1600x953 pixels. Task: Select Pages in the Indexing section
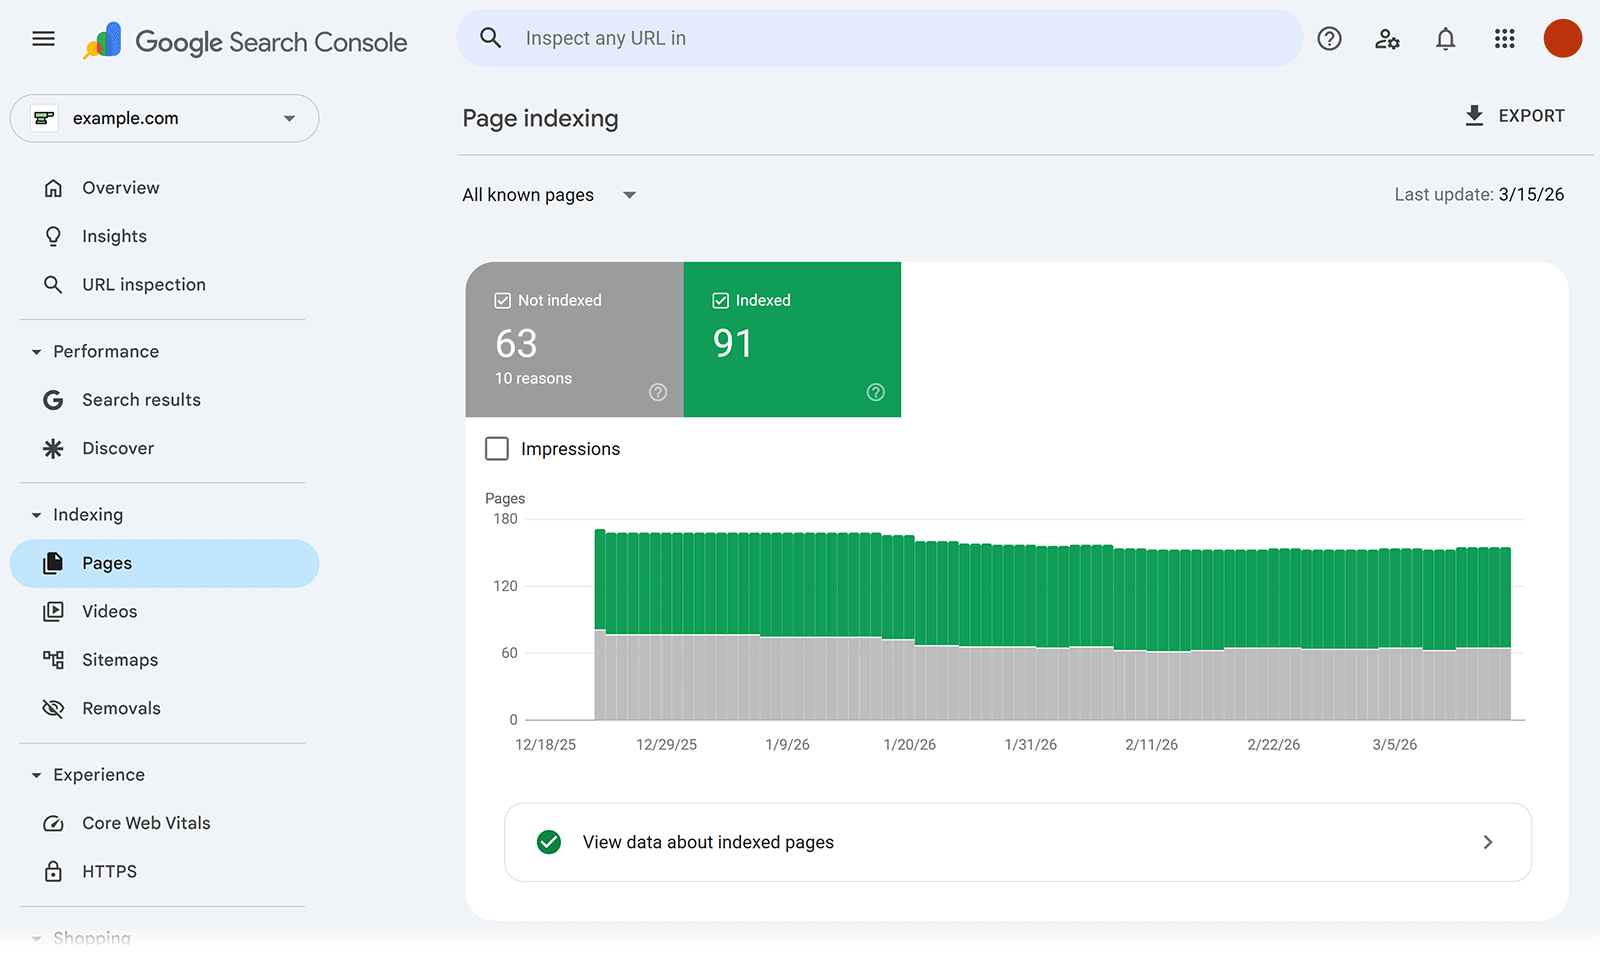pos(106,563)
